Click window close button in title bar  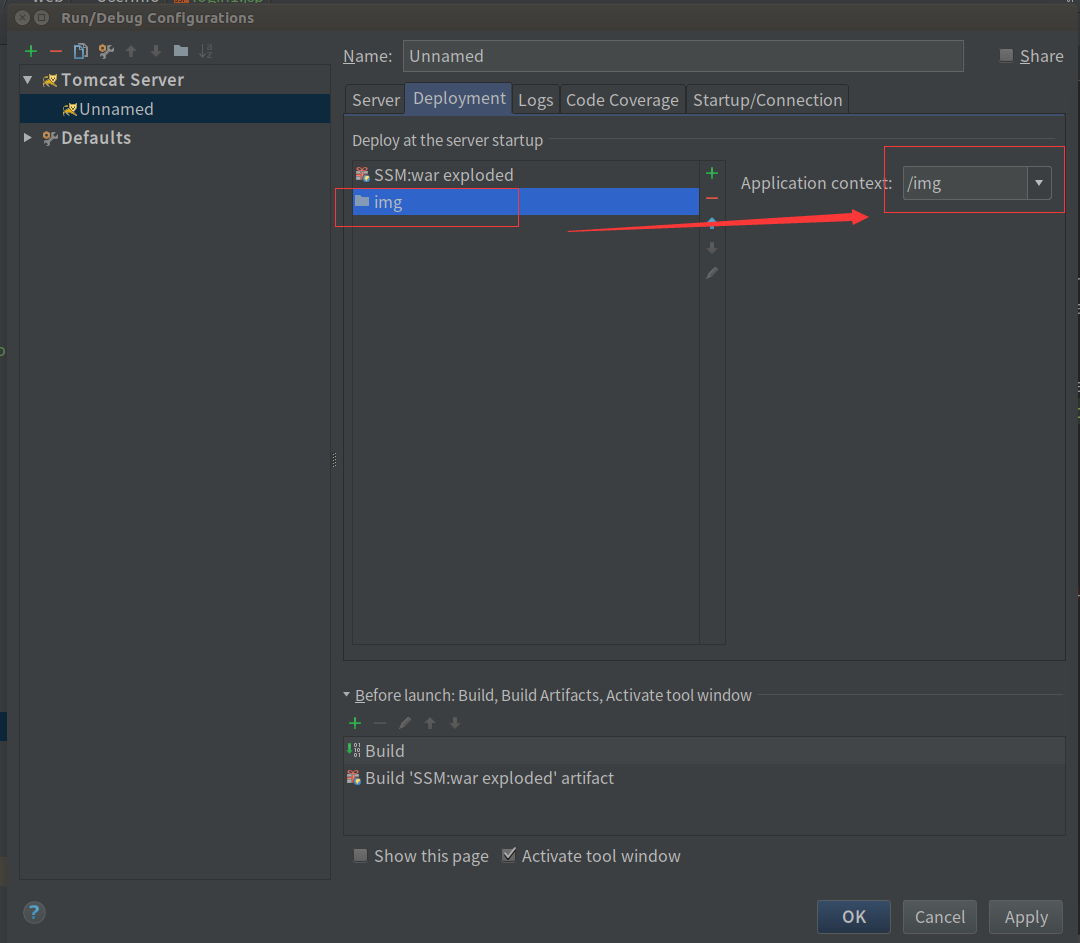22,18
